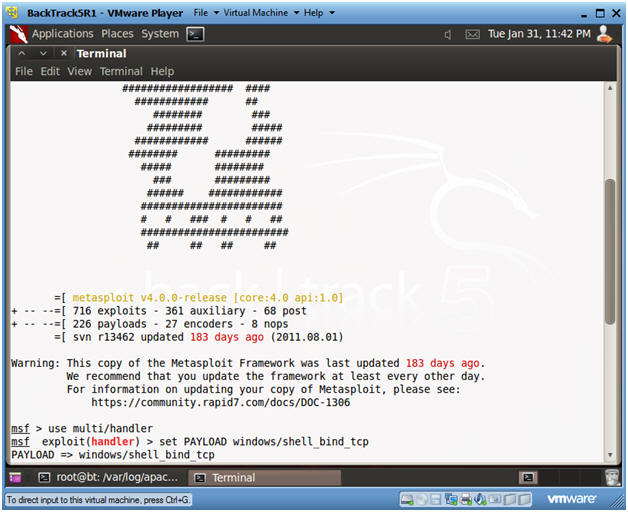The height and width of the screenshot is (512, 628).
Task: Open the Applications menu in GNOME panel
Action: 62,34
